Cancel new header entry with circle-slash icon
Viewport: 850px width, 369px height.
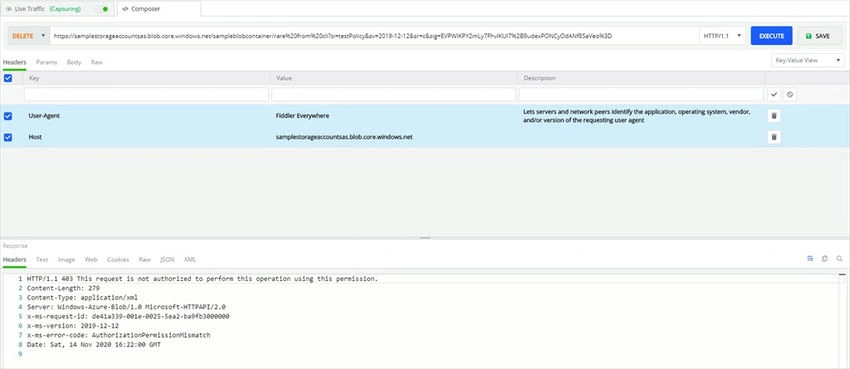[790, 94]
